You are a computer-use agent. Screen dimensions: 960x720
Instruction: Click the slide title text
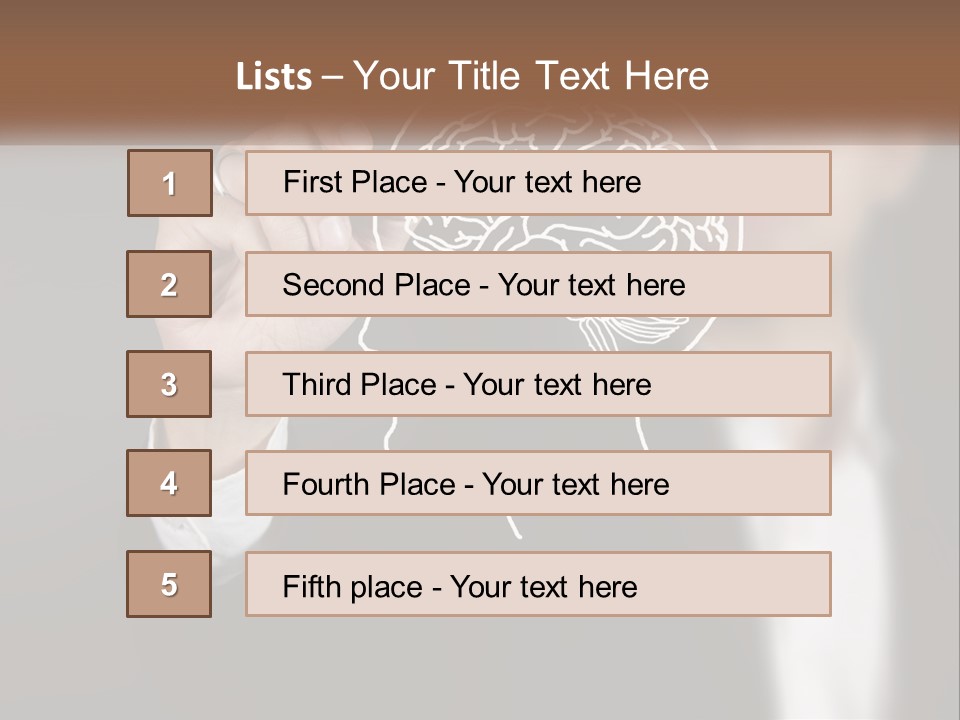coord(472,76)
